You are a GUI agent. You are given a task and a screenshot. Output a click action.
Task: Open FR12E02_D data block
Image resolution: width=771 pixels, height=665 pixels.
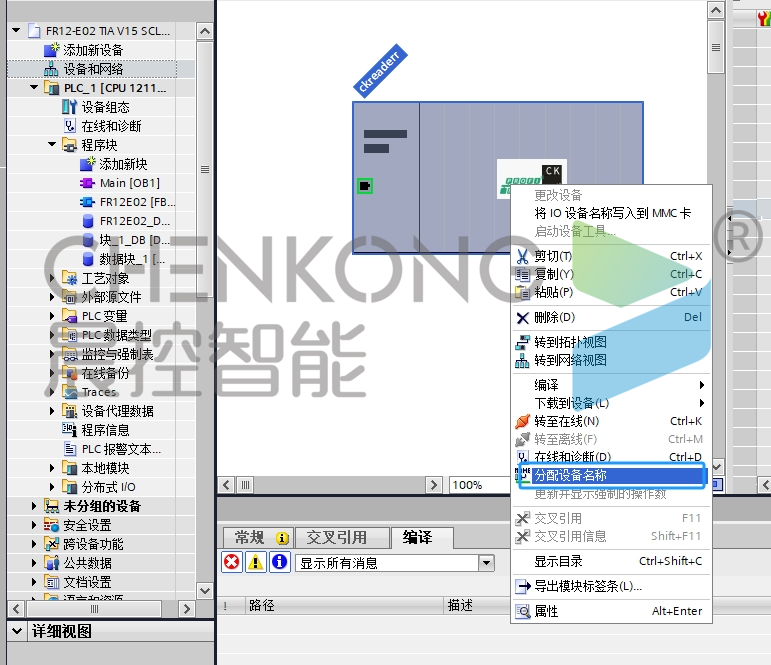[x=134, y=221]
